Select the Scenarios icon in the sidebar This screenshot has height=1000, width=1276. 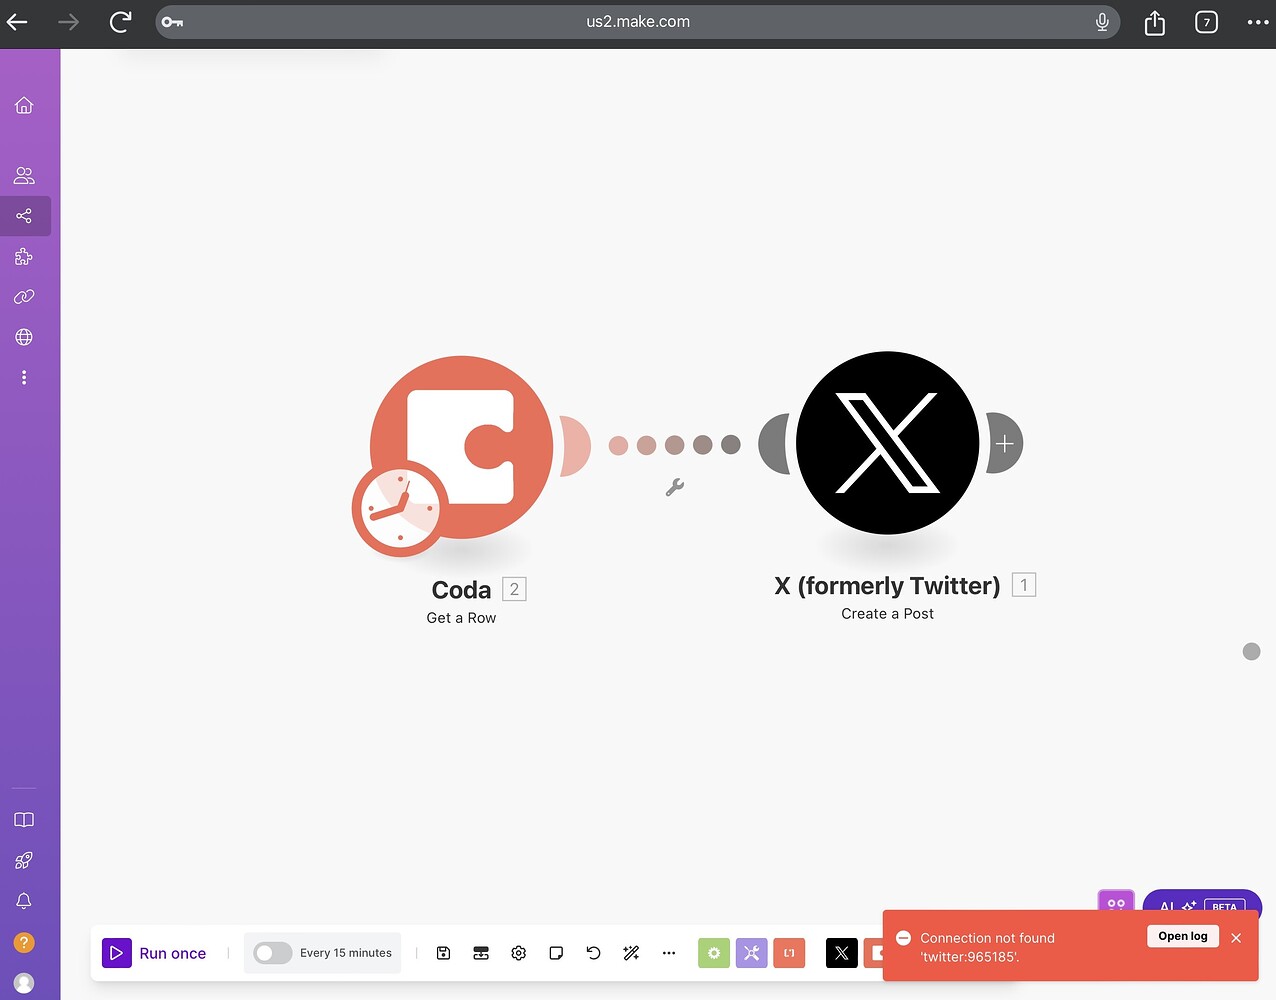[x=24, y=216]
